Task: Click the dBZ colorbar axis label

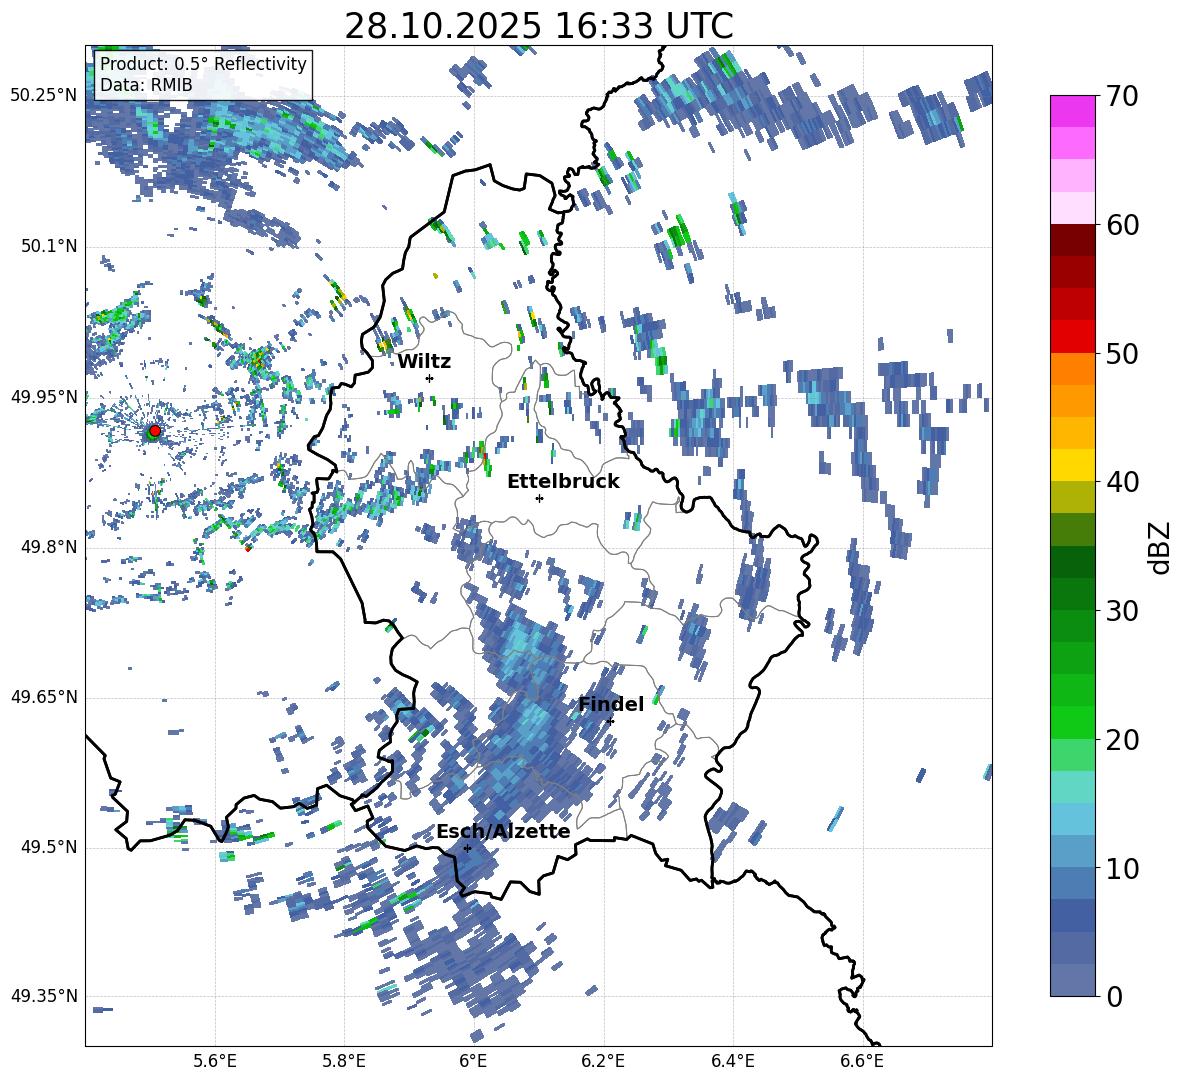Action: pyautogui.click(x=1161, y=547)
